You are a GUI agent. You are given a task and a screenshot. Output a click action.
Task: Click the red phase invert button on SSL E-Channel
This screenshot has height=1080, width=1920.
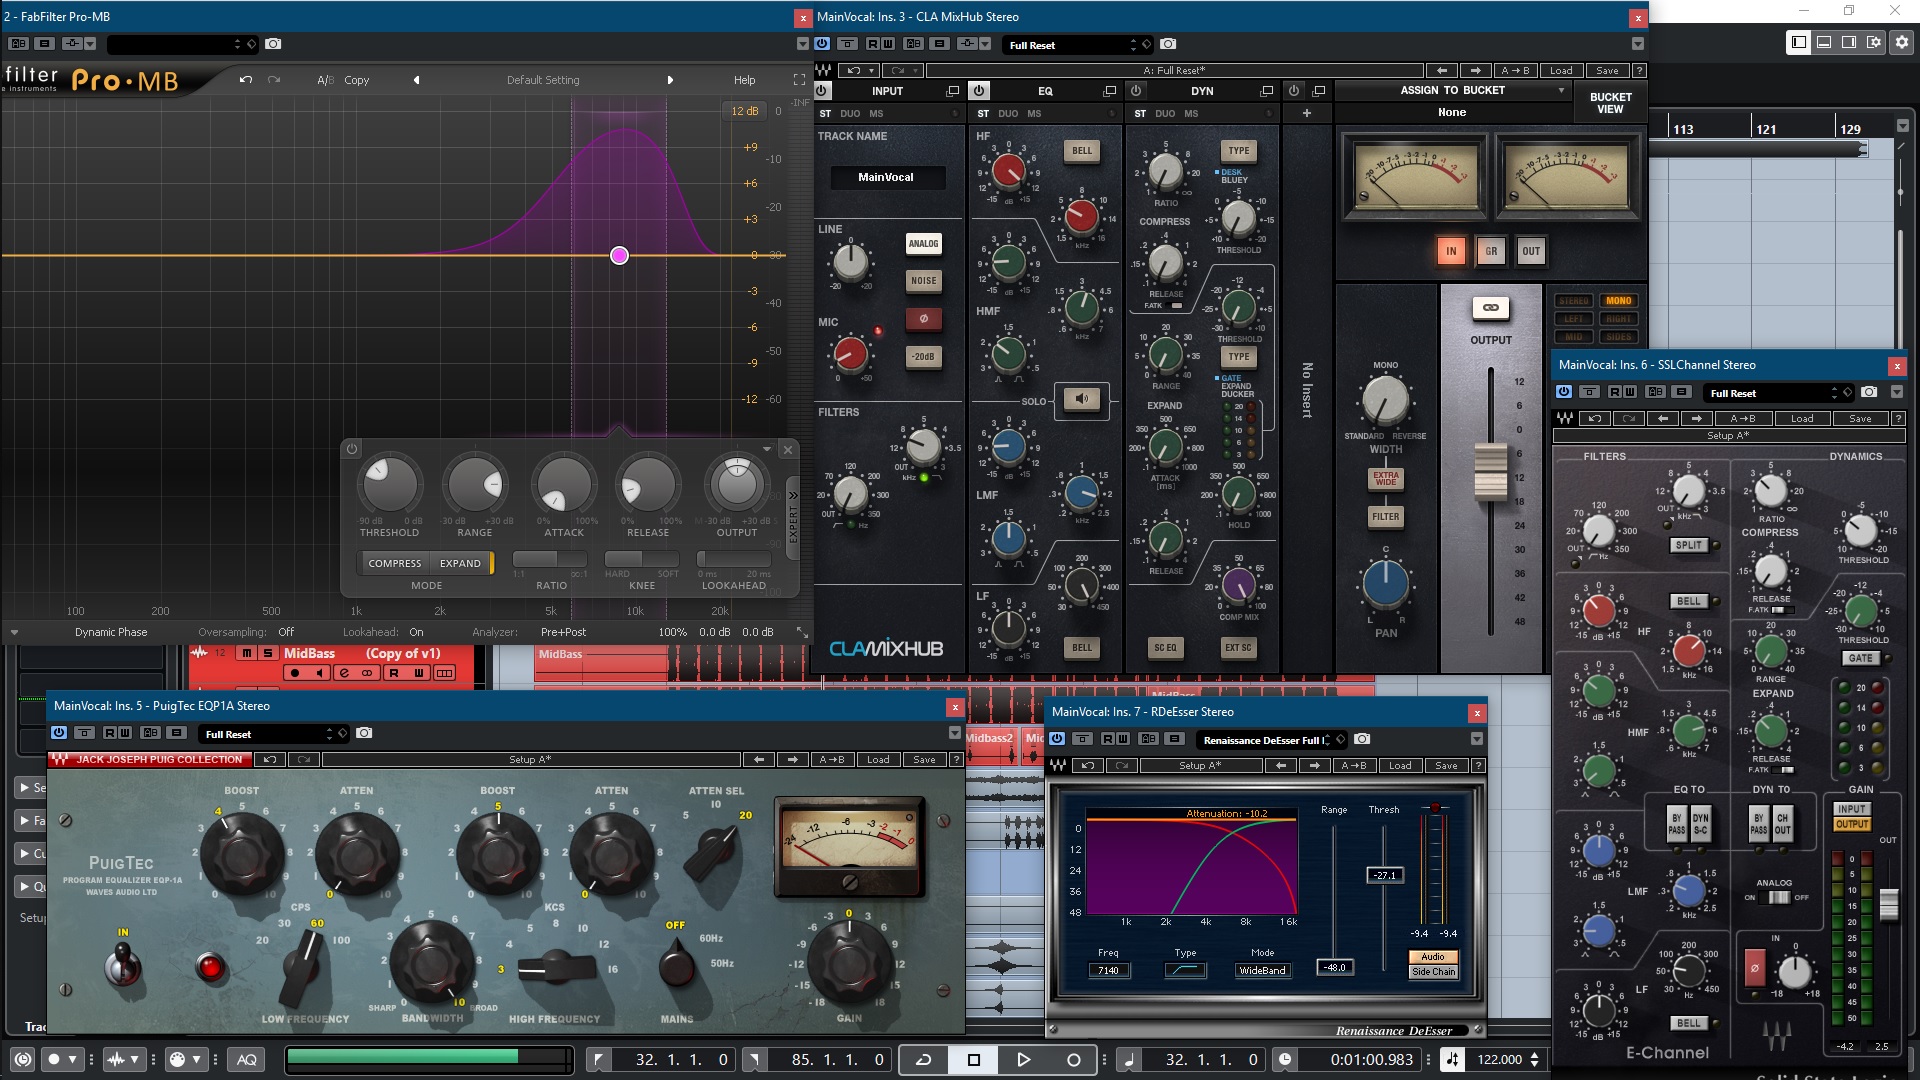click(1754, 968)
